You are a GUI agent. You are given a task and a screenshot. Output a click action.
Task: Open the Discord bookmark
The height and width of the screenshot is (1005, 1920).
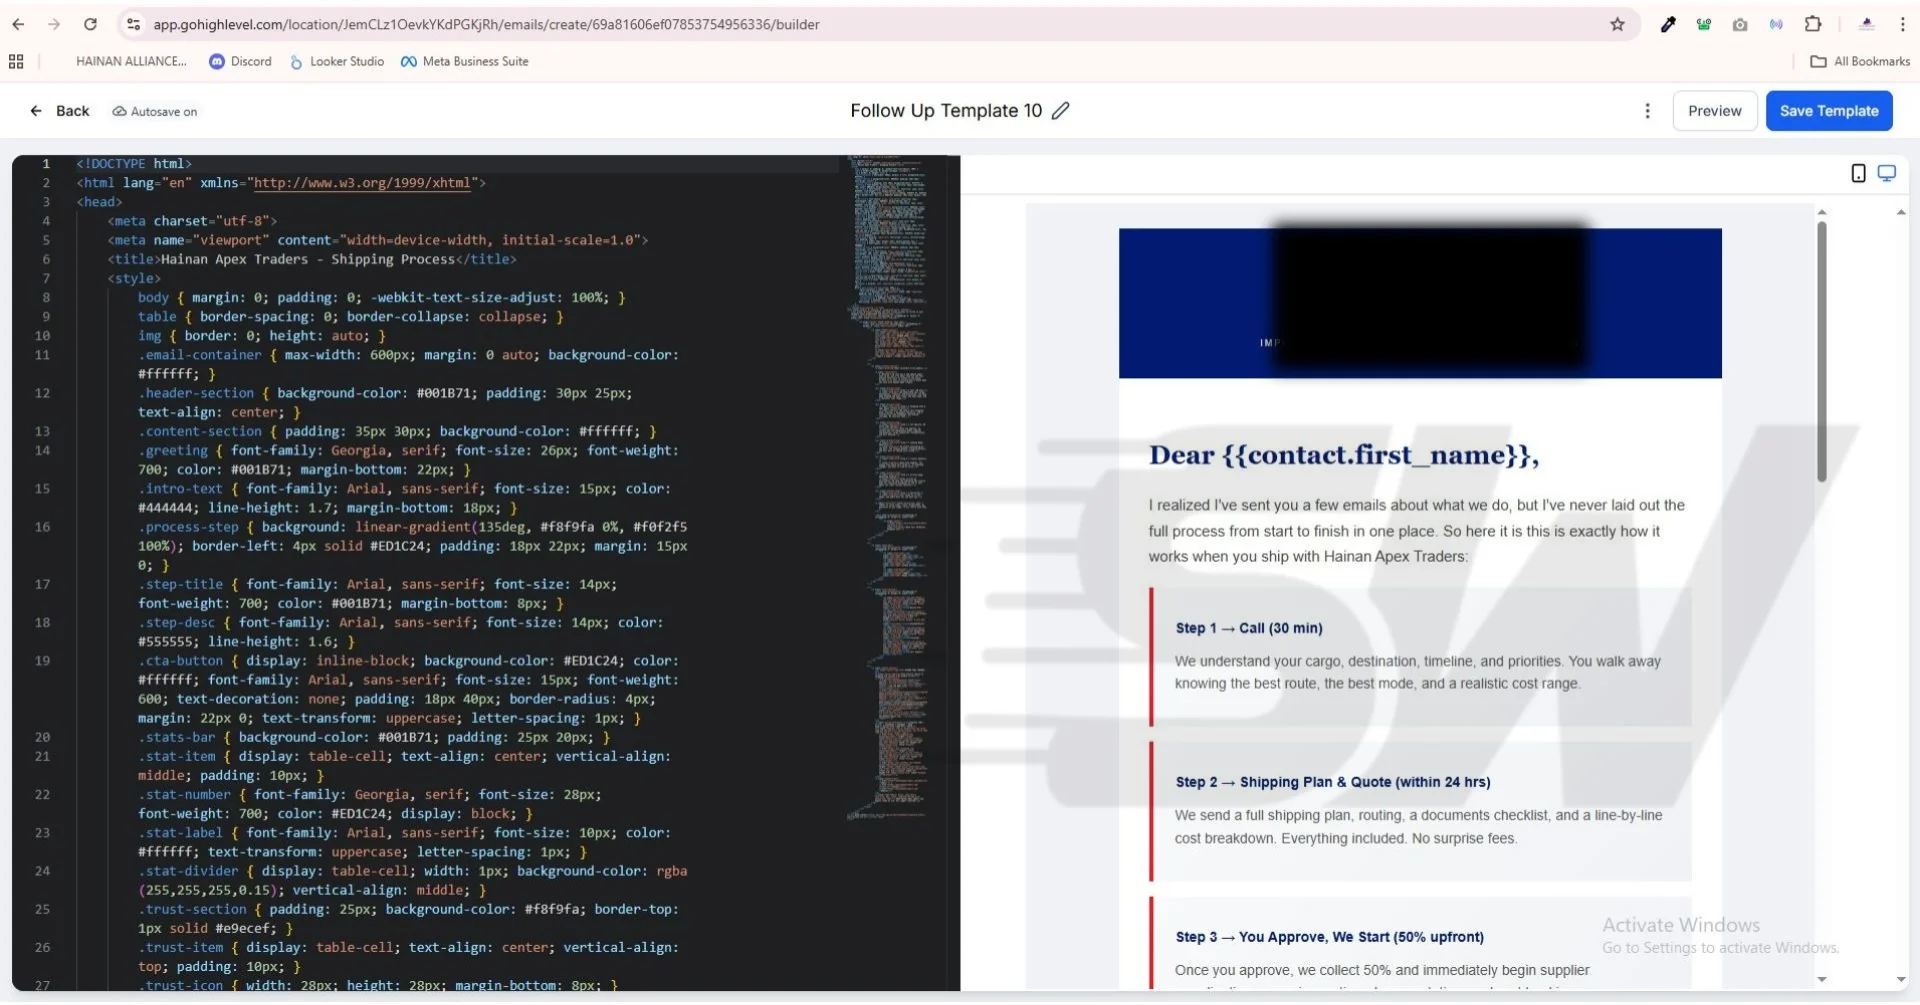(240, 62)
